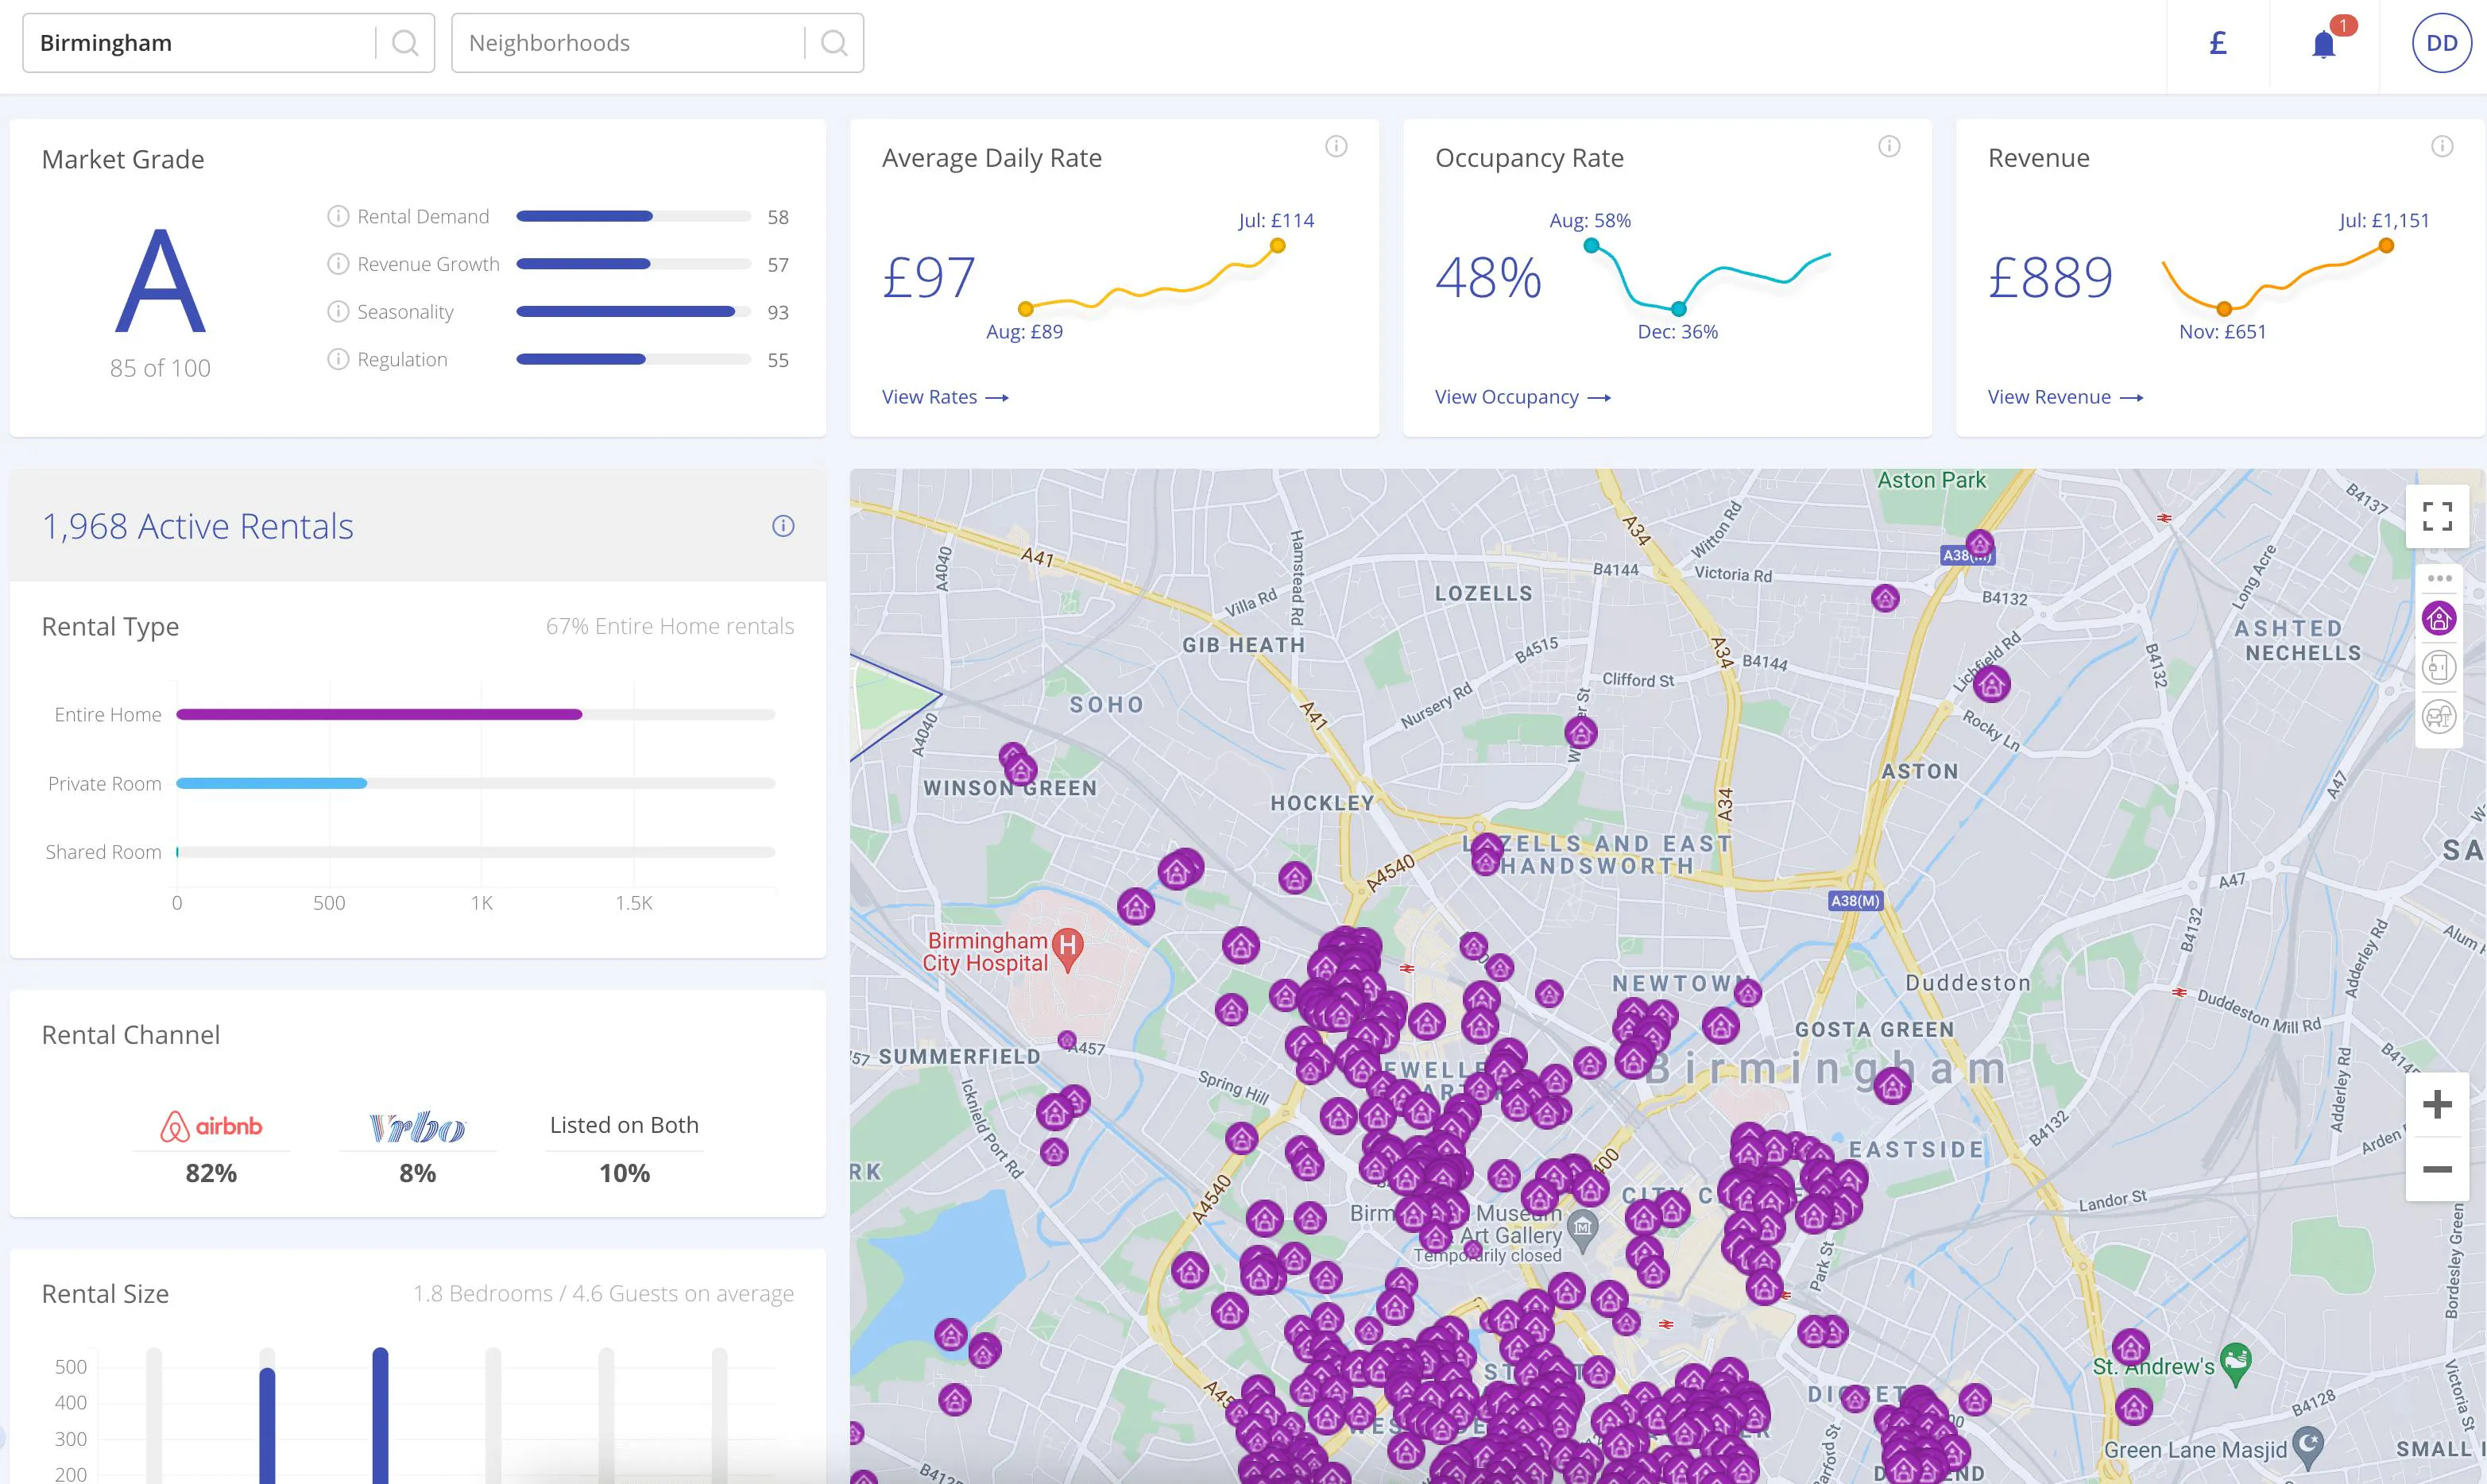Click the Aug £89 low point
The width and height of the screenshot is (2487, 1484).
point(1025,309)
